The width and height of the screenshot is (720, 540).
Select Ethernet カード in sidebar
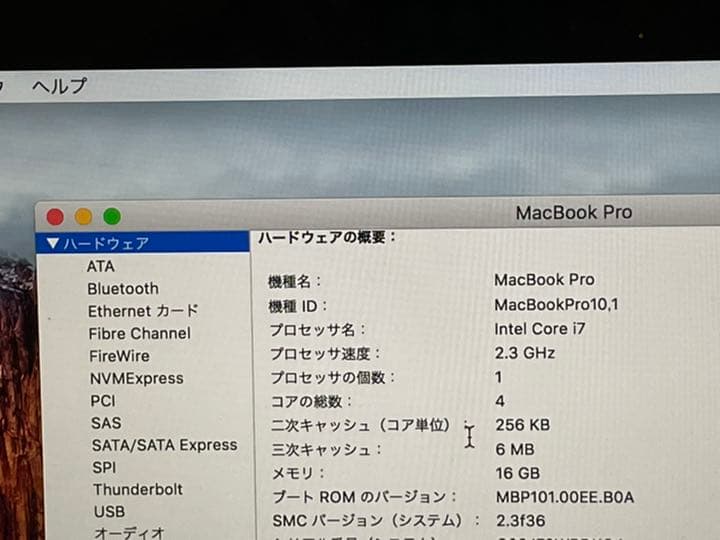click(143, 311)
